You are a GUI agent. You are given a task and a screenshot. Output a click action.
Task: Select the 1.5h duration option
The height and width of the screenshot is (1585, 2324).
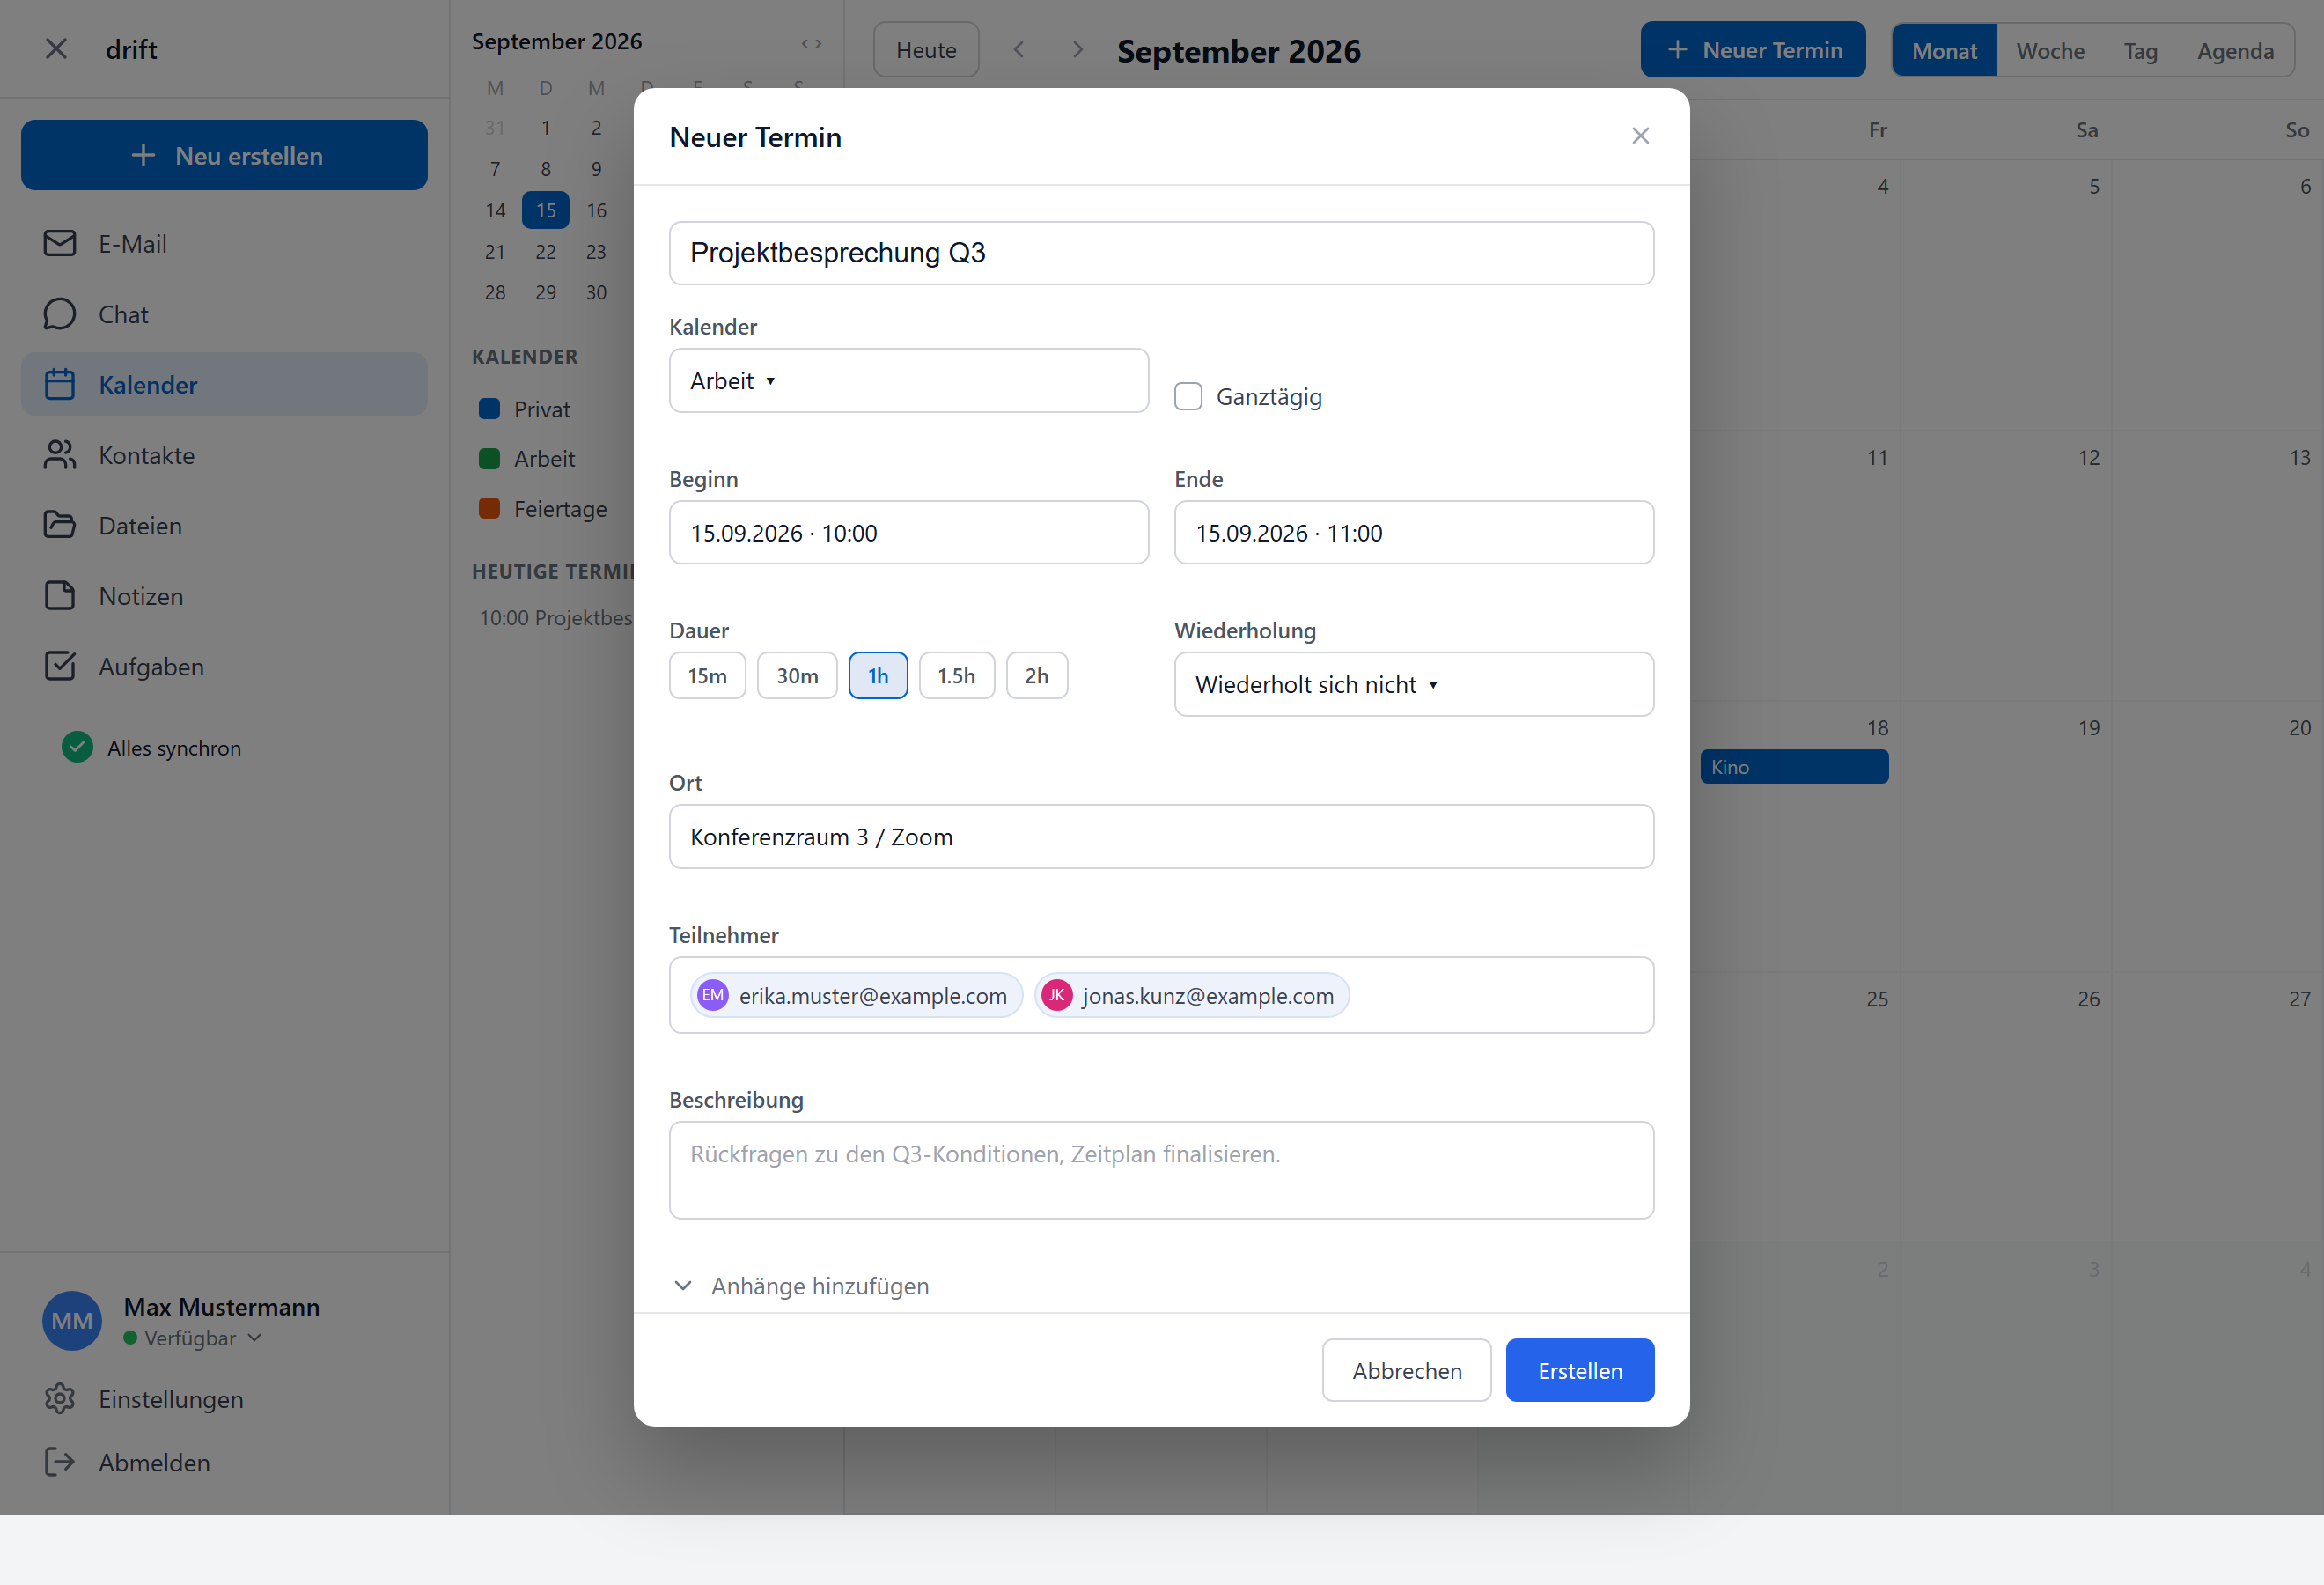[x=956, y=676]
